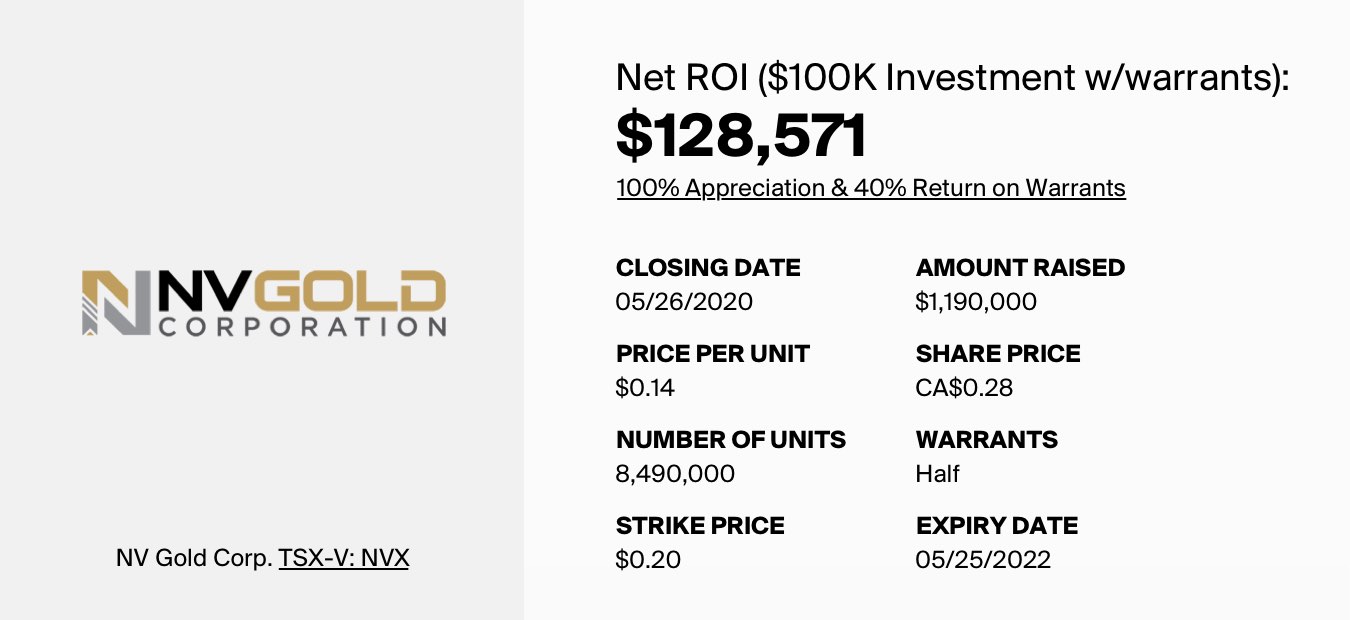This screenshot has width=1350, height=620.
Task: Select the Price Per Unit label
Action: [713, 354]
